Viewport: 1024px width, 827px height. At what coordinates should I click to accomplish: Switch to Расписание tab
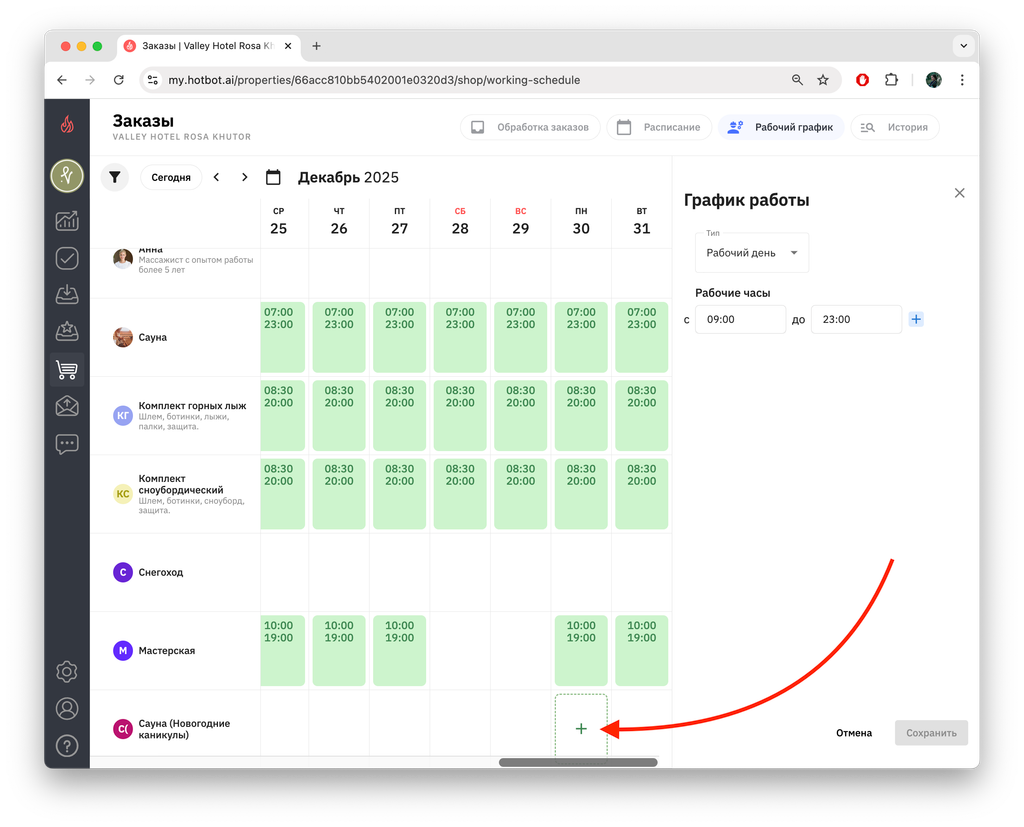(659, 127)
